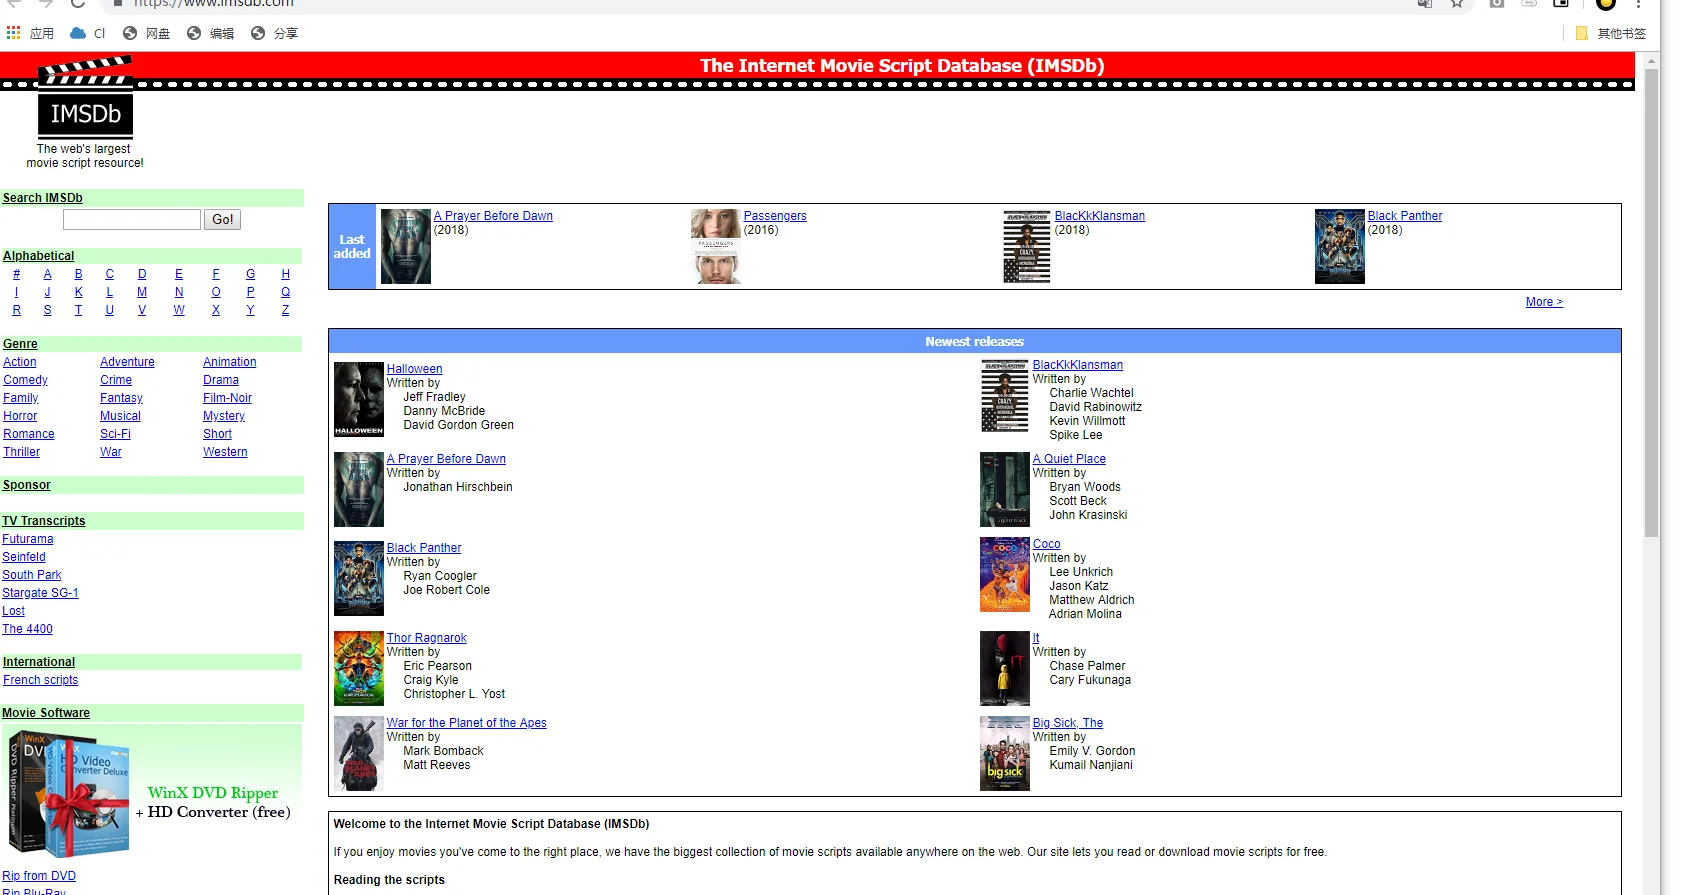Screen dimensions: 1685x895
Task: Open the Comedy genre
Action: click(x=25, y=380)
